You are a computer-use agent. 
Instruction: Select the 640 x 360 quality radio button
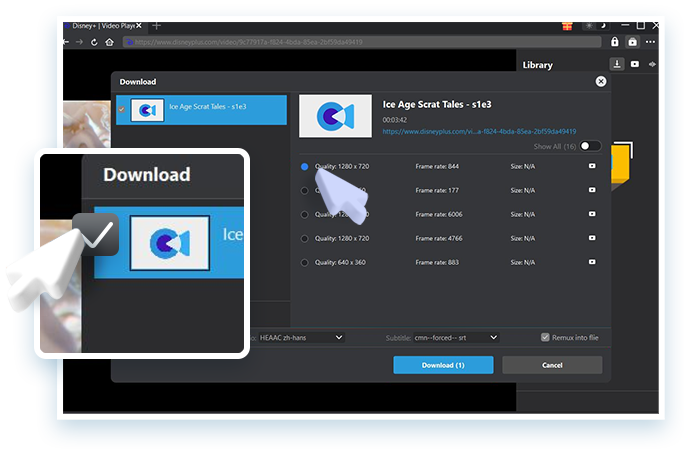[304, 263]
